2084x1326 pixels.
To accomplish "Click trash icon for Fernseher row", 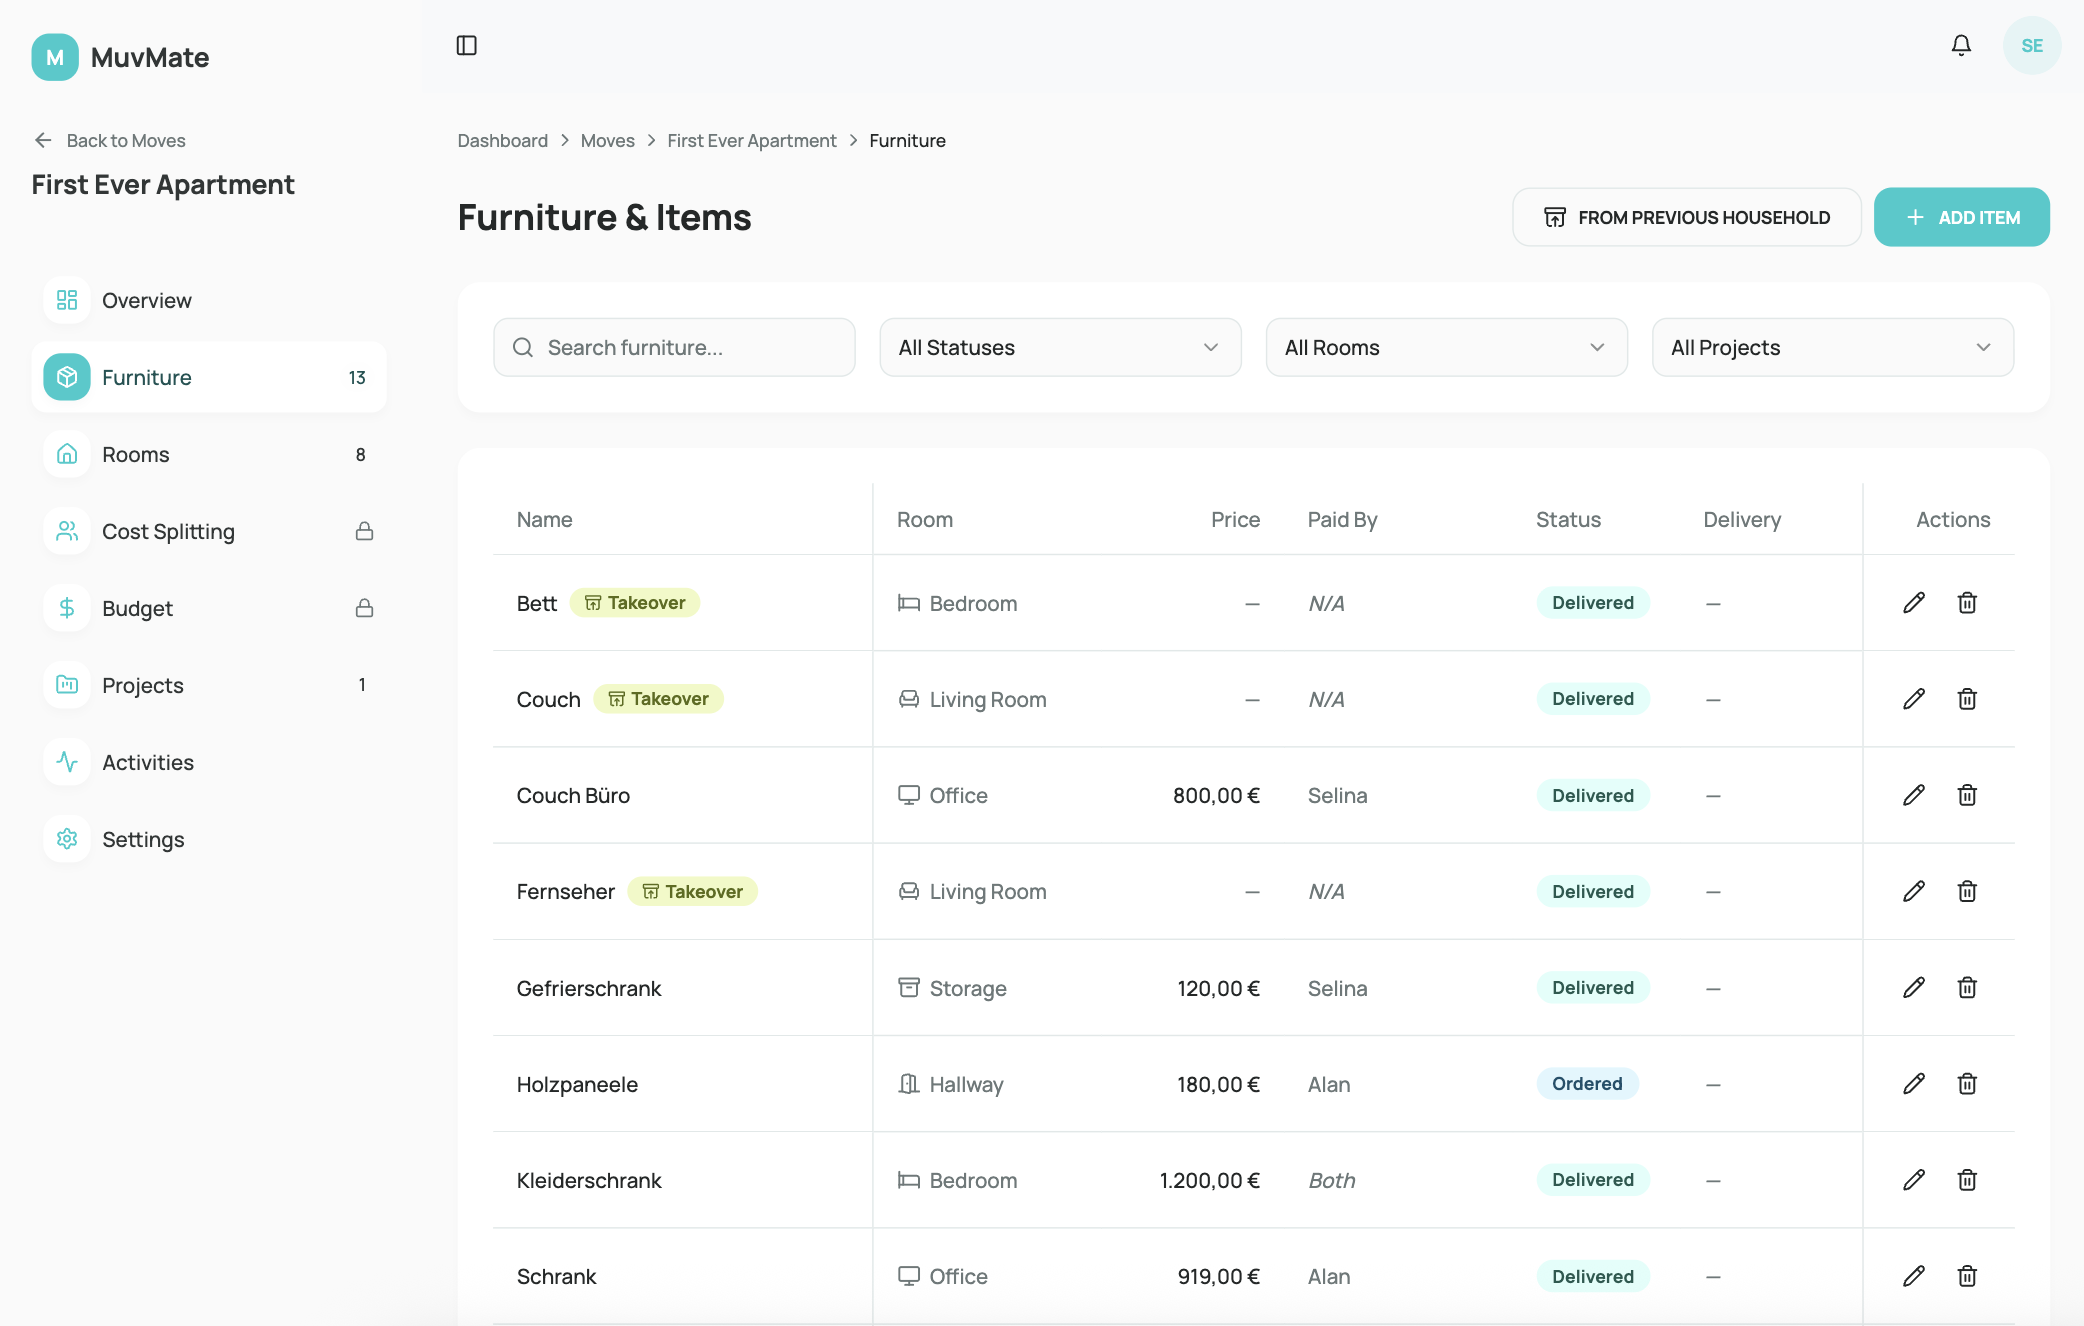I will [1966, 891].
